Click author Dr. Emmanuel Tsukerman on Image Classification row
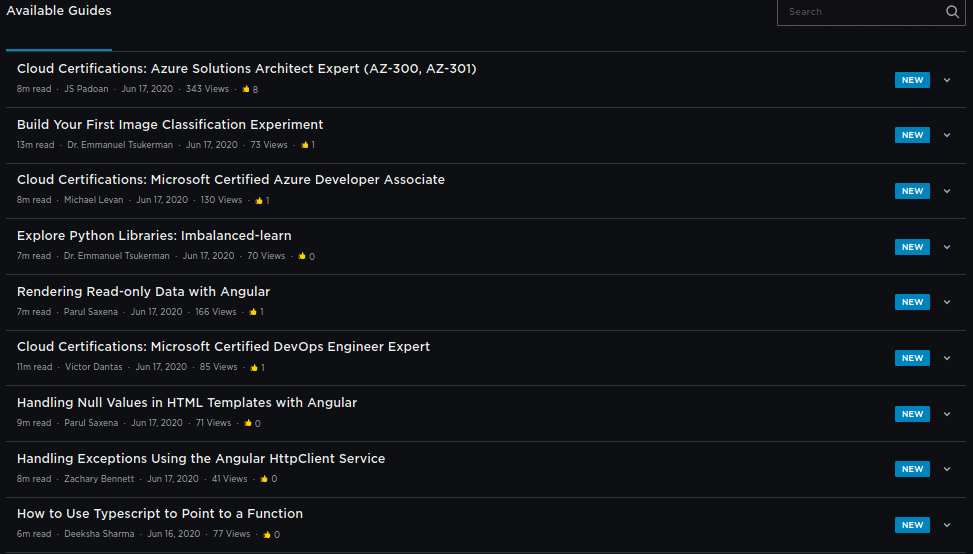 [x=120, y=145]
